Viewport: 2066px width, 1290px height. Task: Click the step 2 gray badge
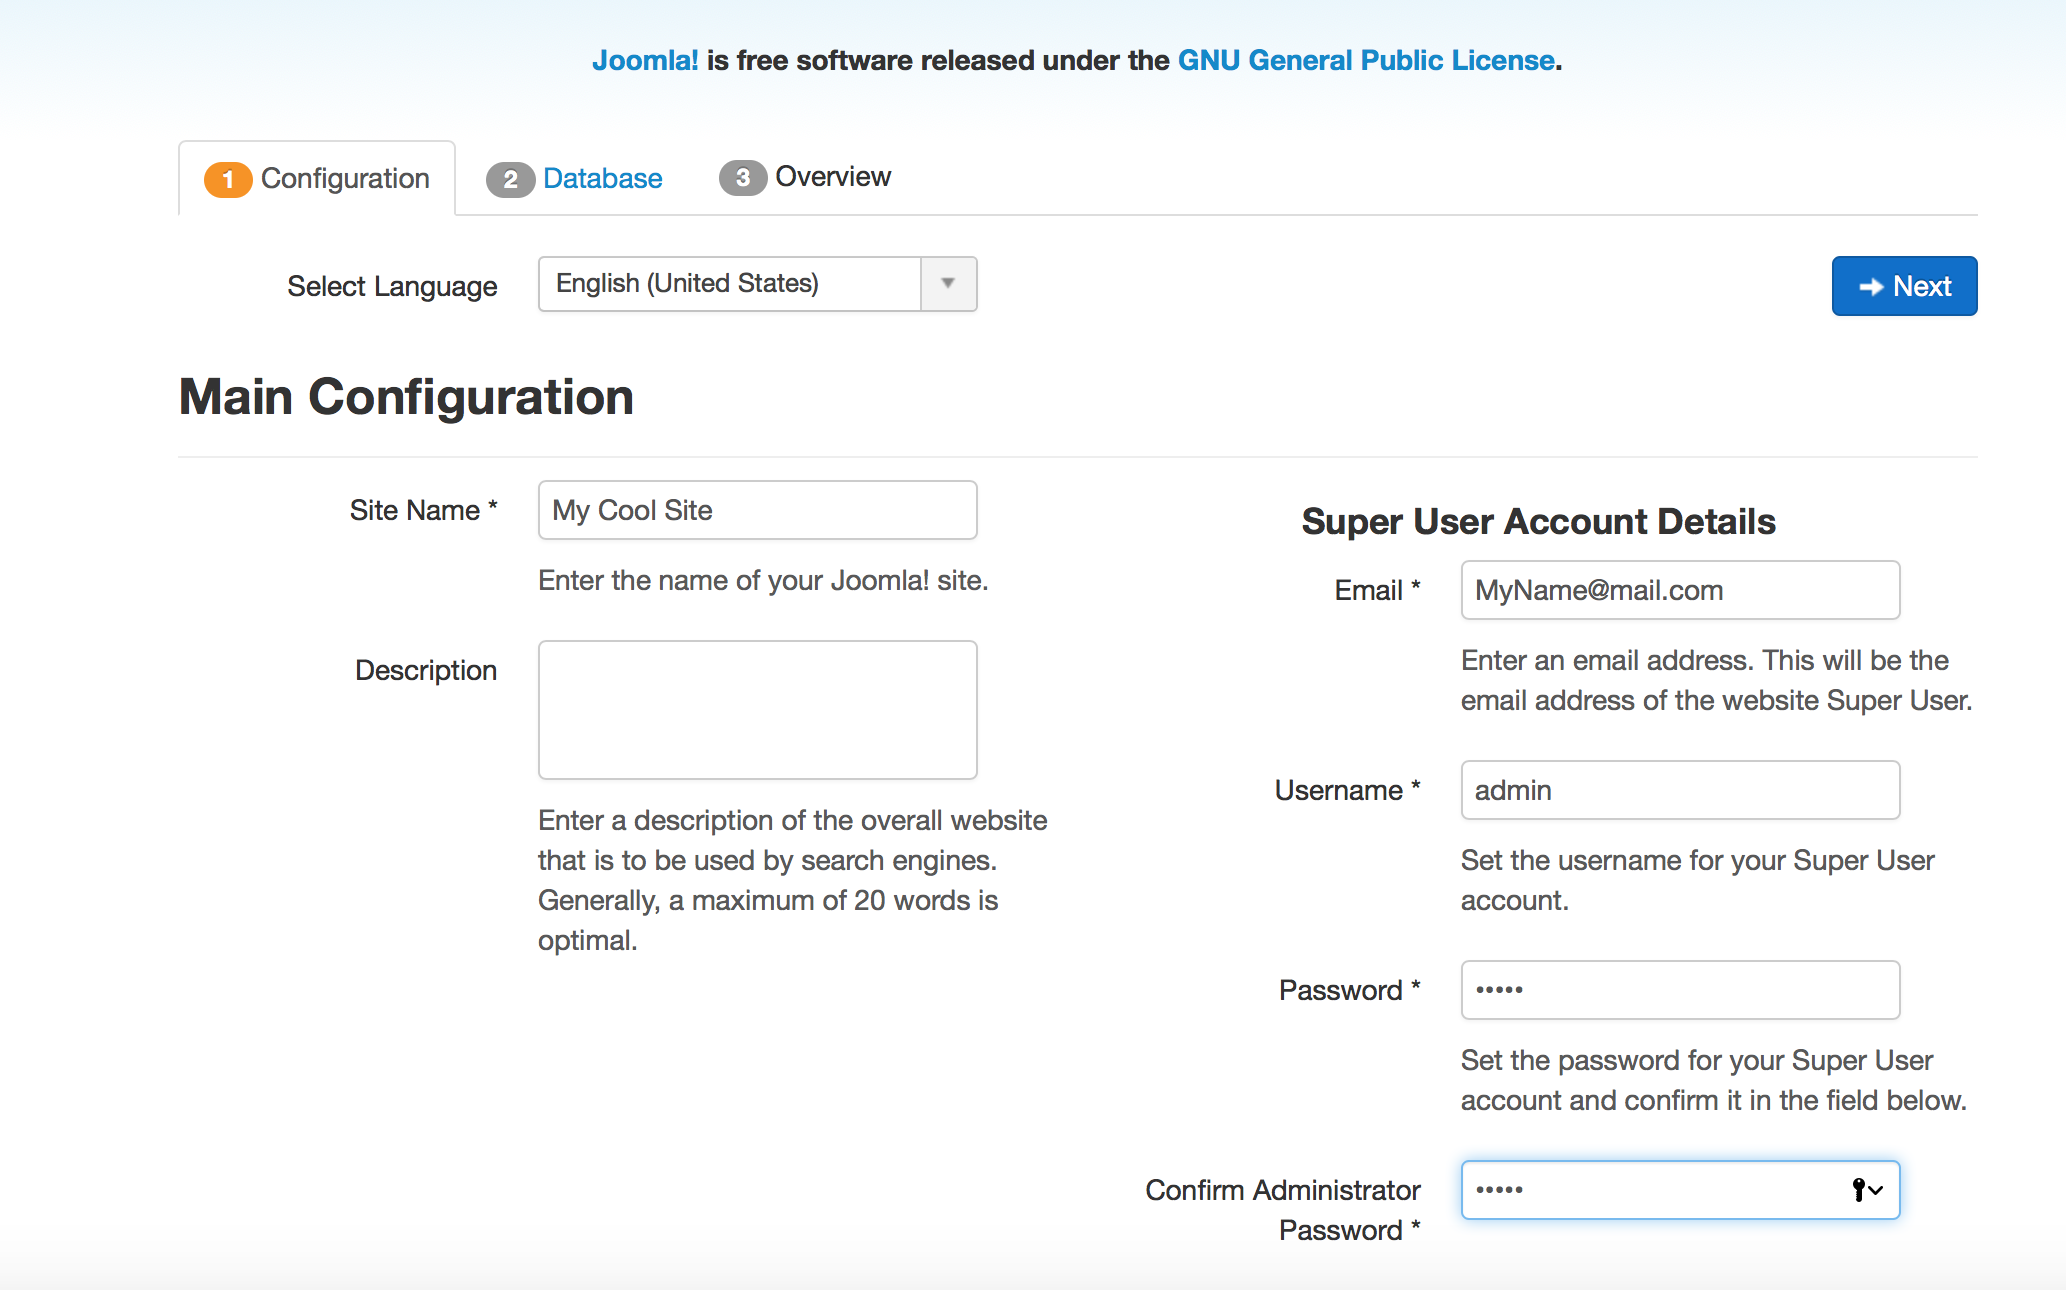510,179
